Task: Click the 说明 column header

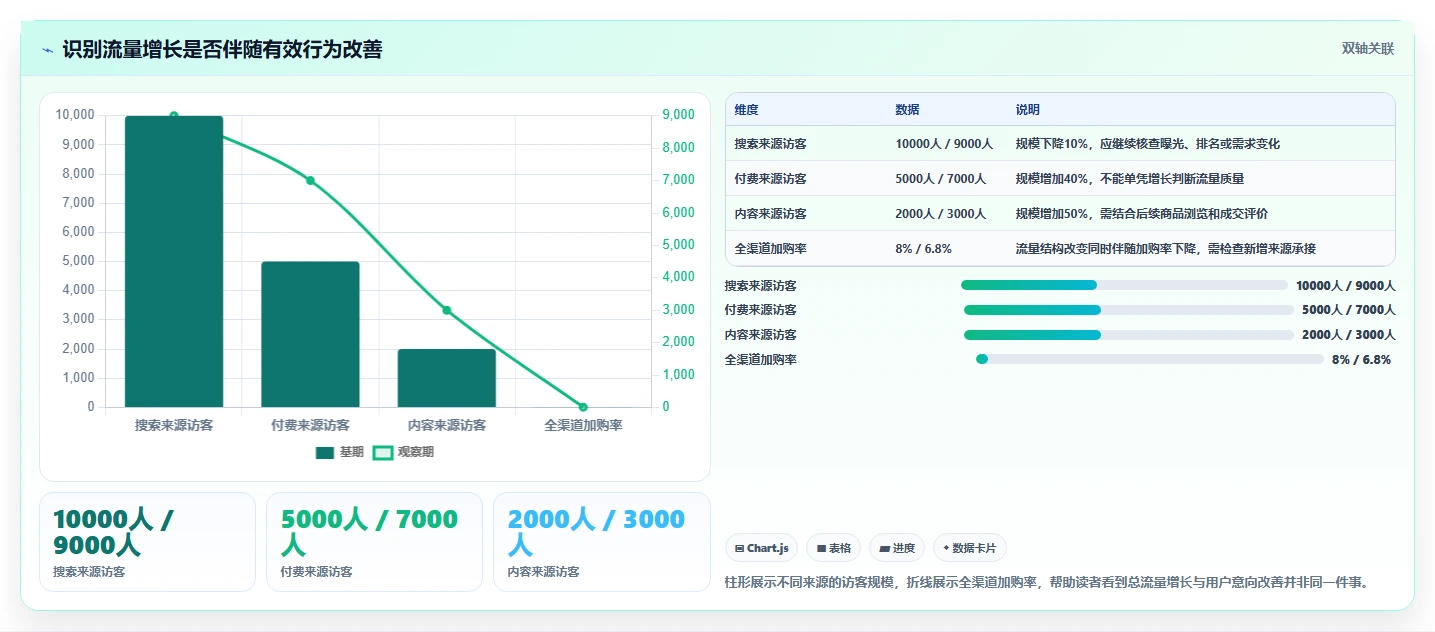Action: pos(1028,110)
